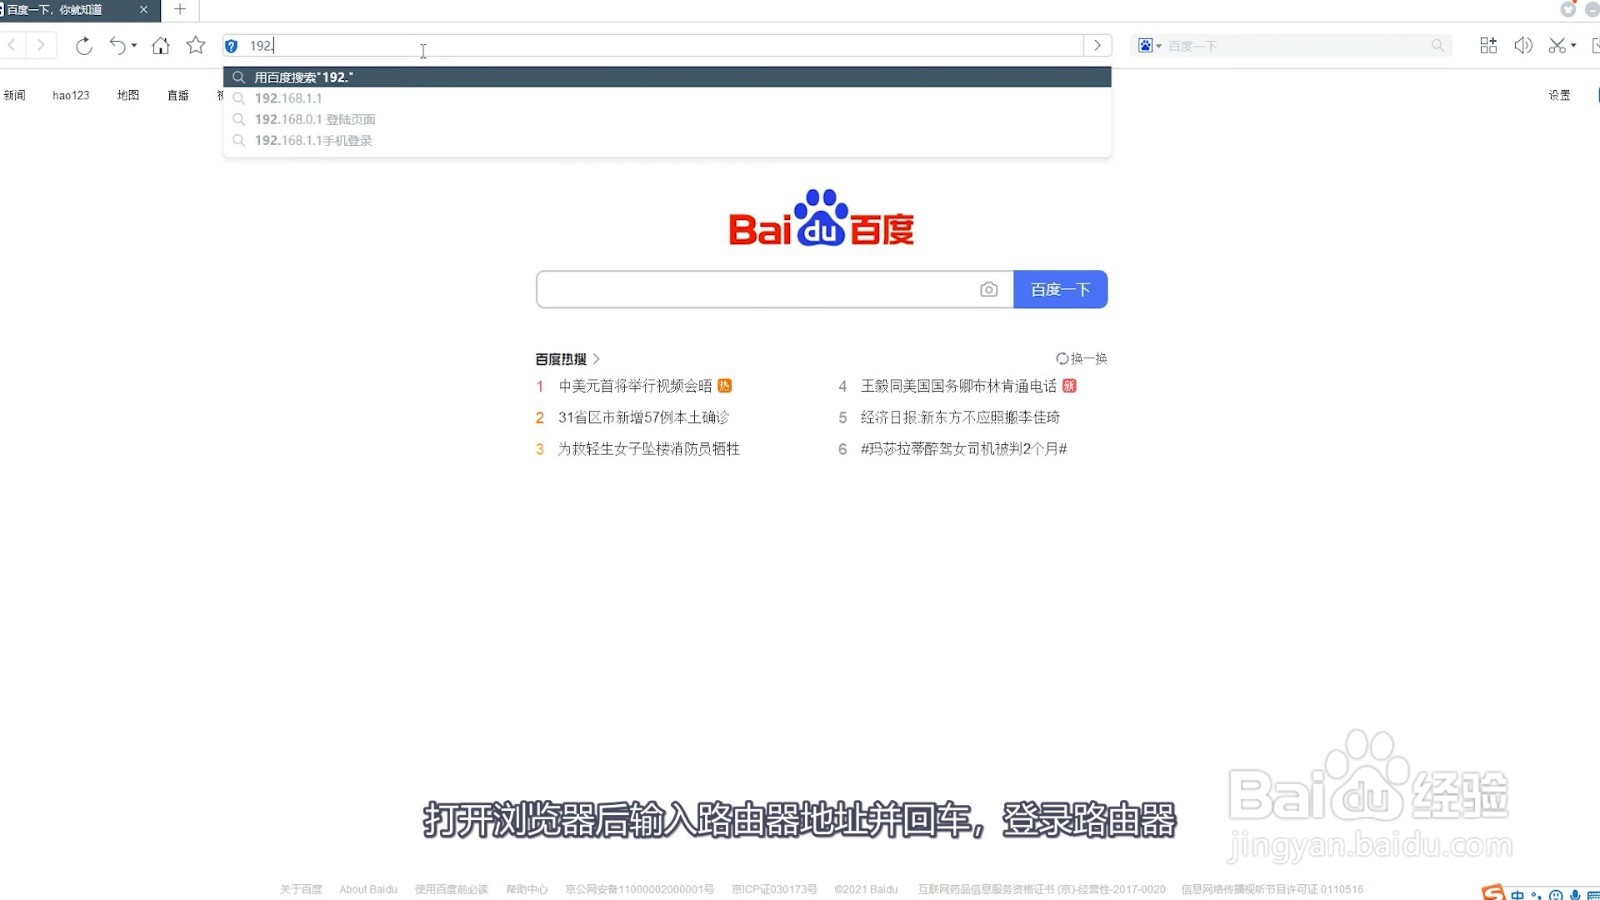Screen dimensions: 1600x900
Task: Open hot item 31省区市新增57例本土确诊
Action: 643,417
